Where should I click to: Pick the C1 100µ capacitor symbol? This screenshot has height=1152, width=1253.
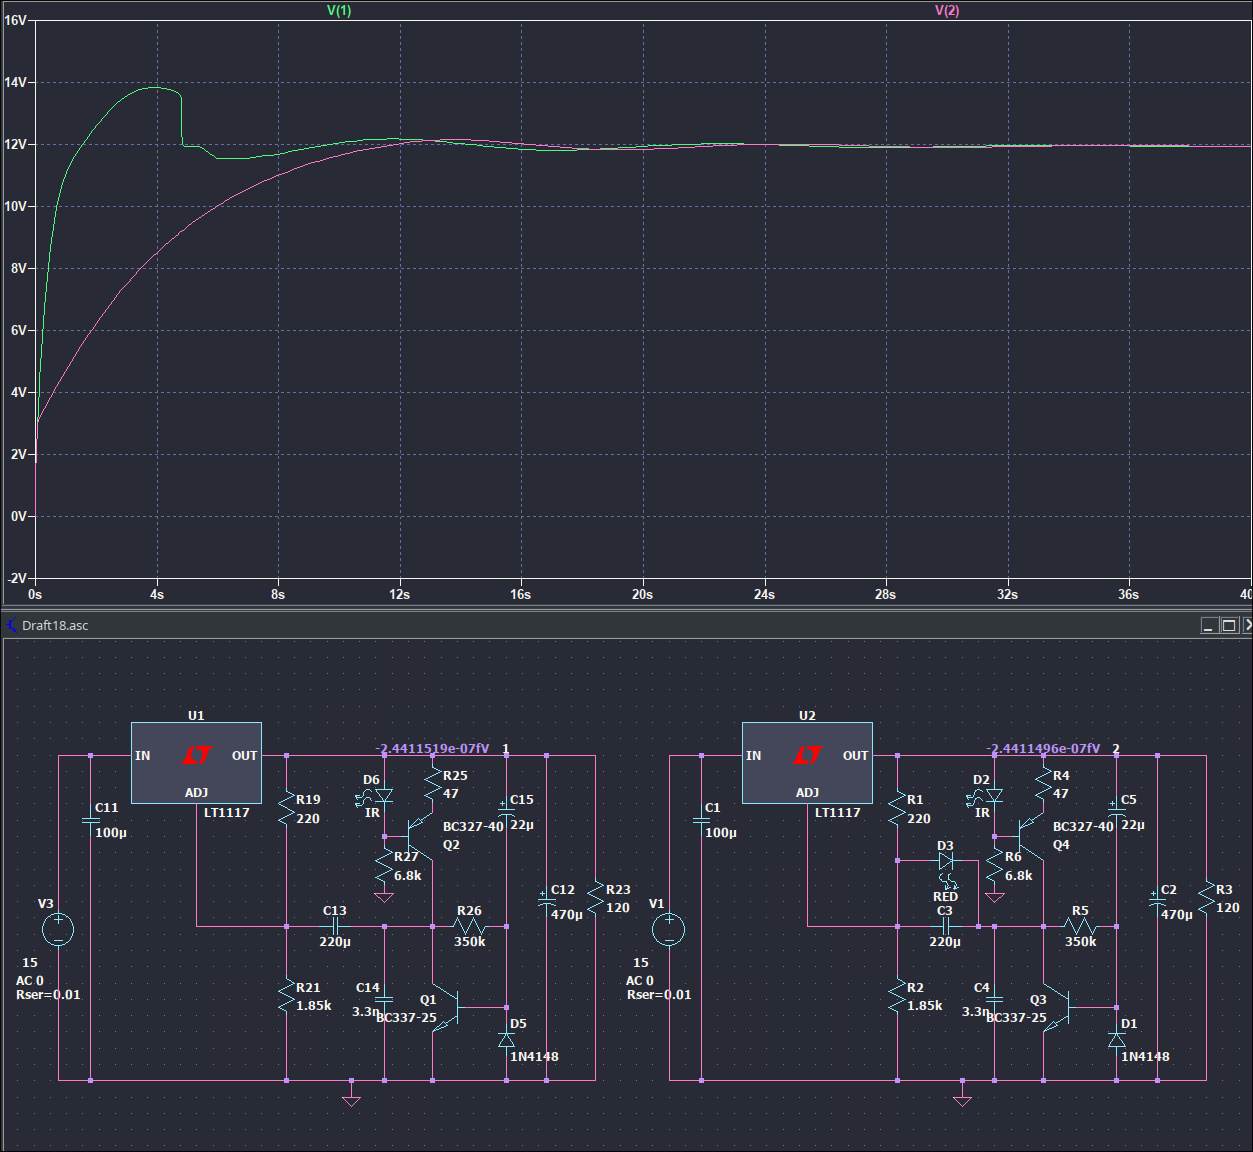[x=701, y=820]
